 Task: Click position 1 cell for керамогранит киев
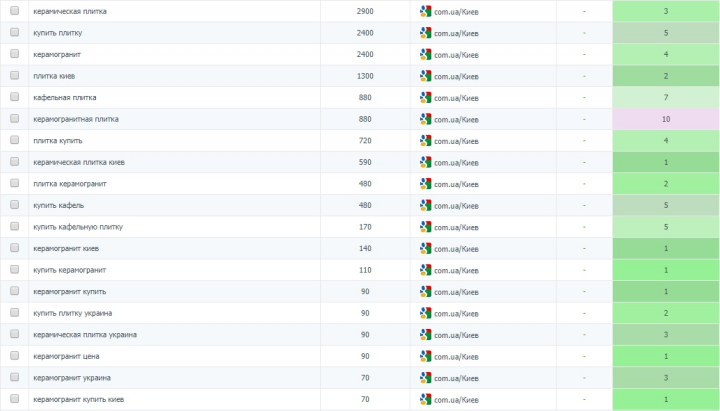[x=666, y=249]
